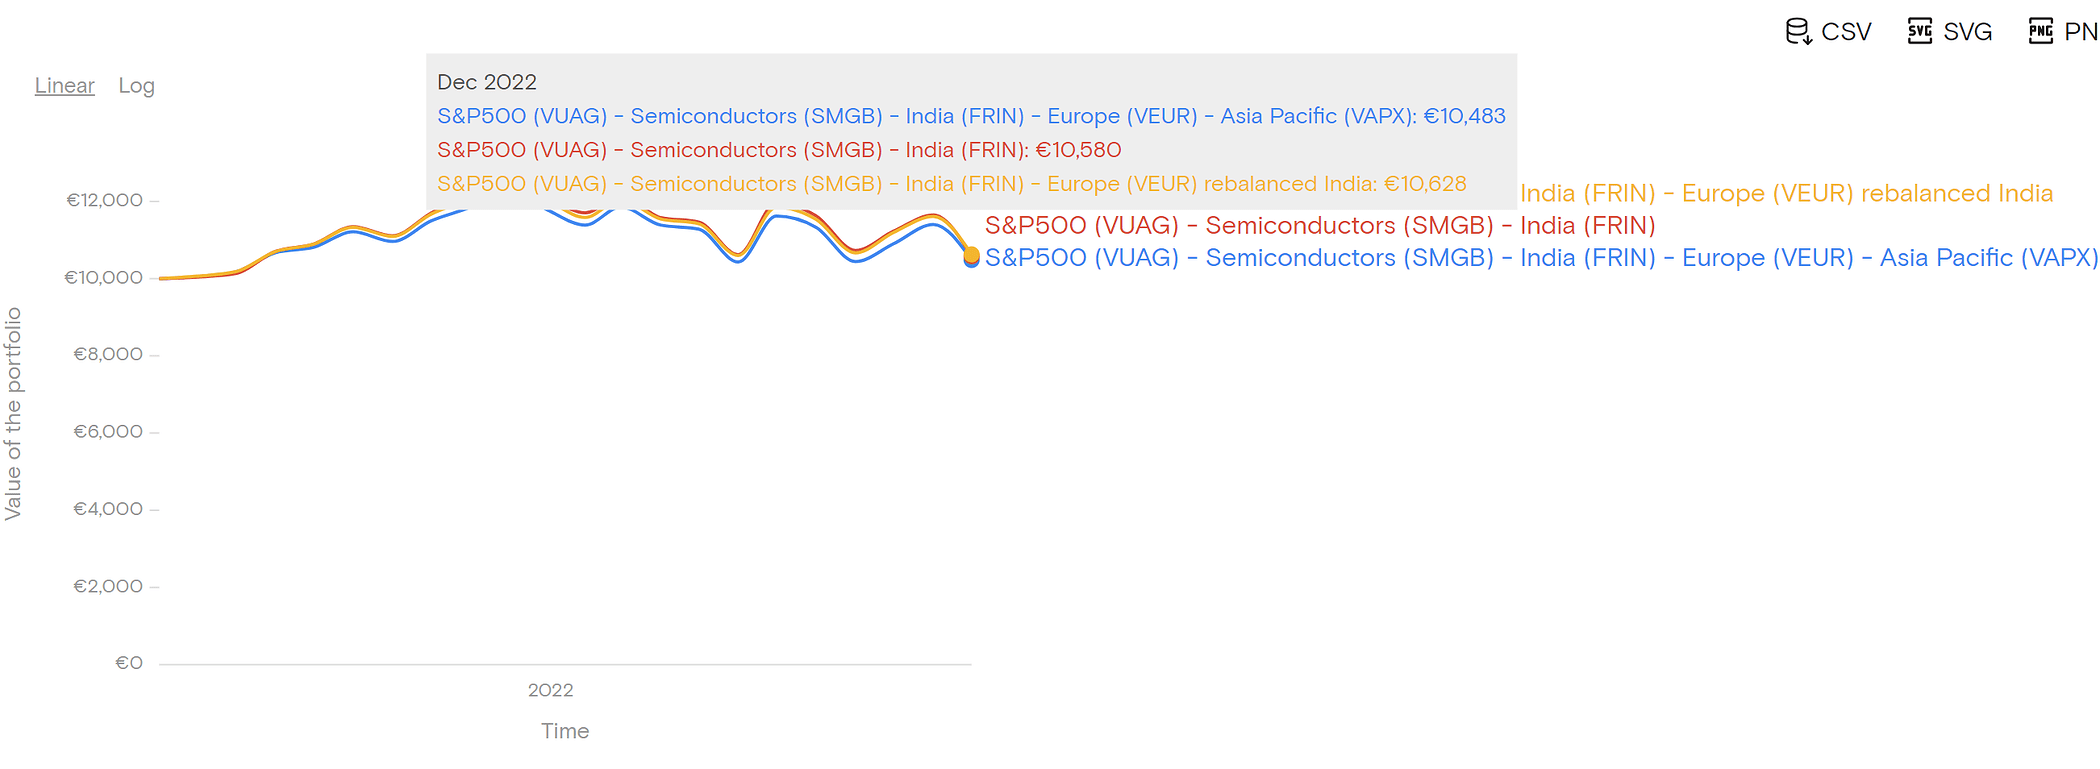This screenshot has height=769, width=2100.
Task: Click the €6,000 y-axis tick label
Action: (108, 432)
